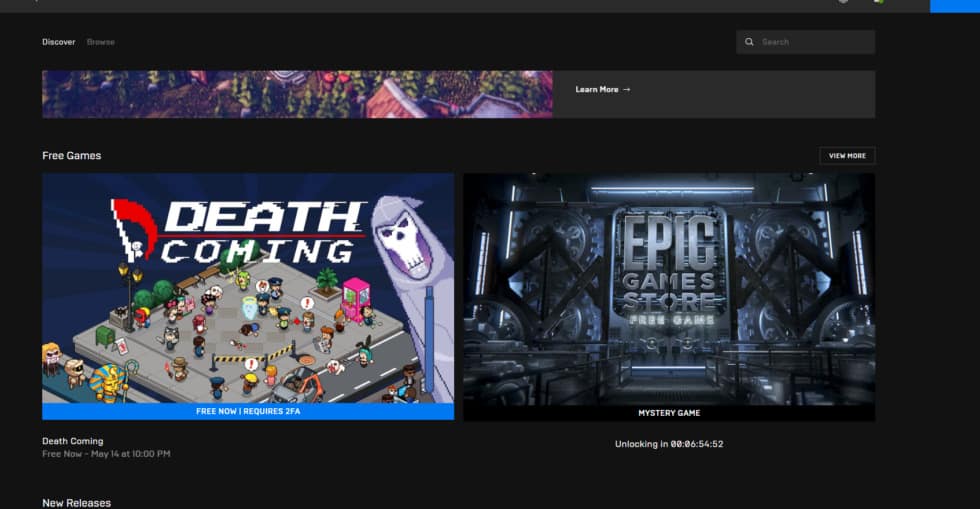Click the magnifying glass search icon
The height and width of the screenshot is (509, 980).
coord(749,42)
